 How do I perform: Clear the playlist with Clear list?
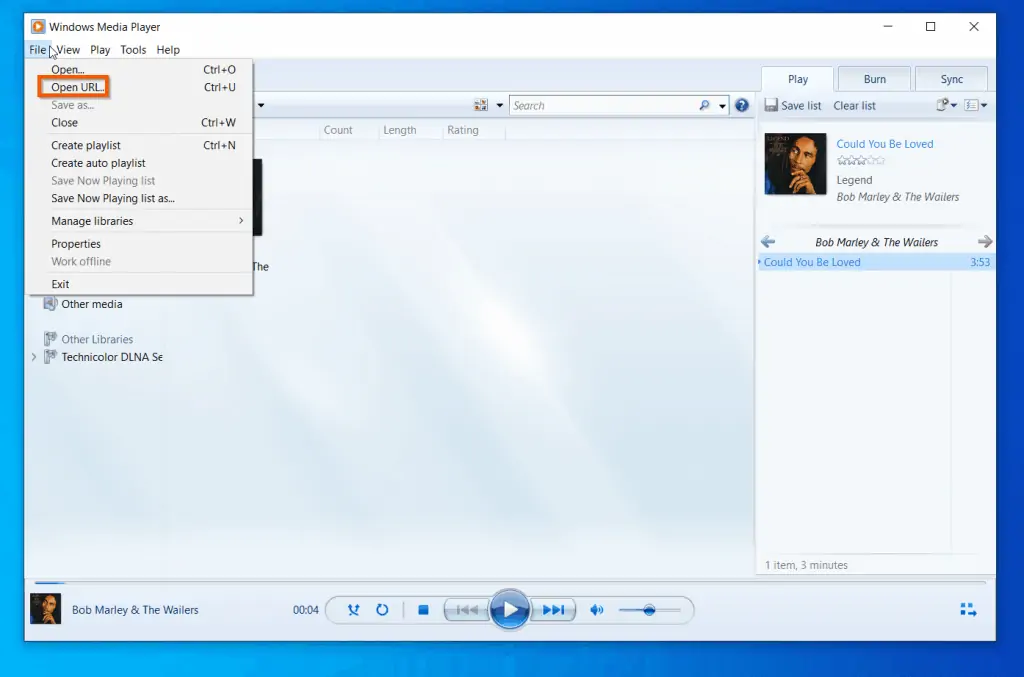854,105
